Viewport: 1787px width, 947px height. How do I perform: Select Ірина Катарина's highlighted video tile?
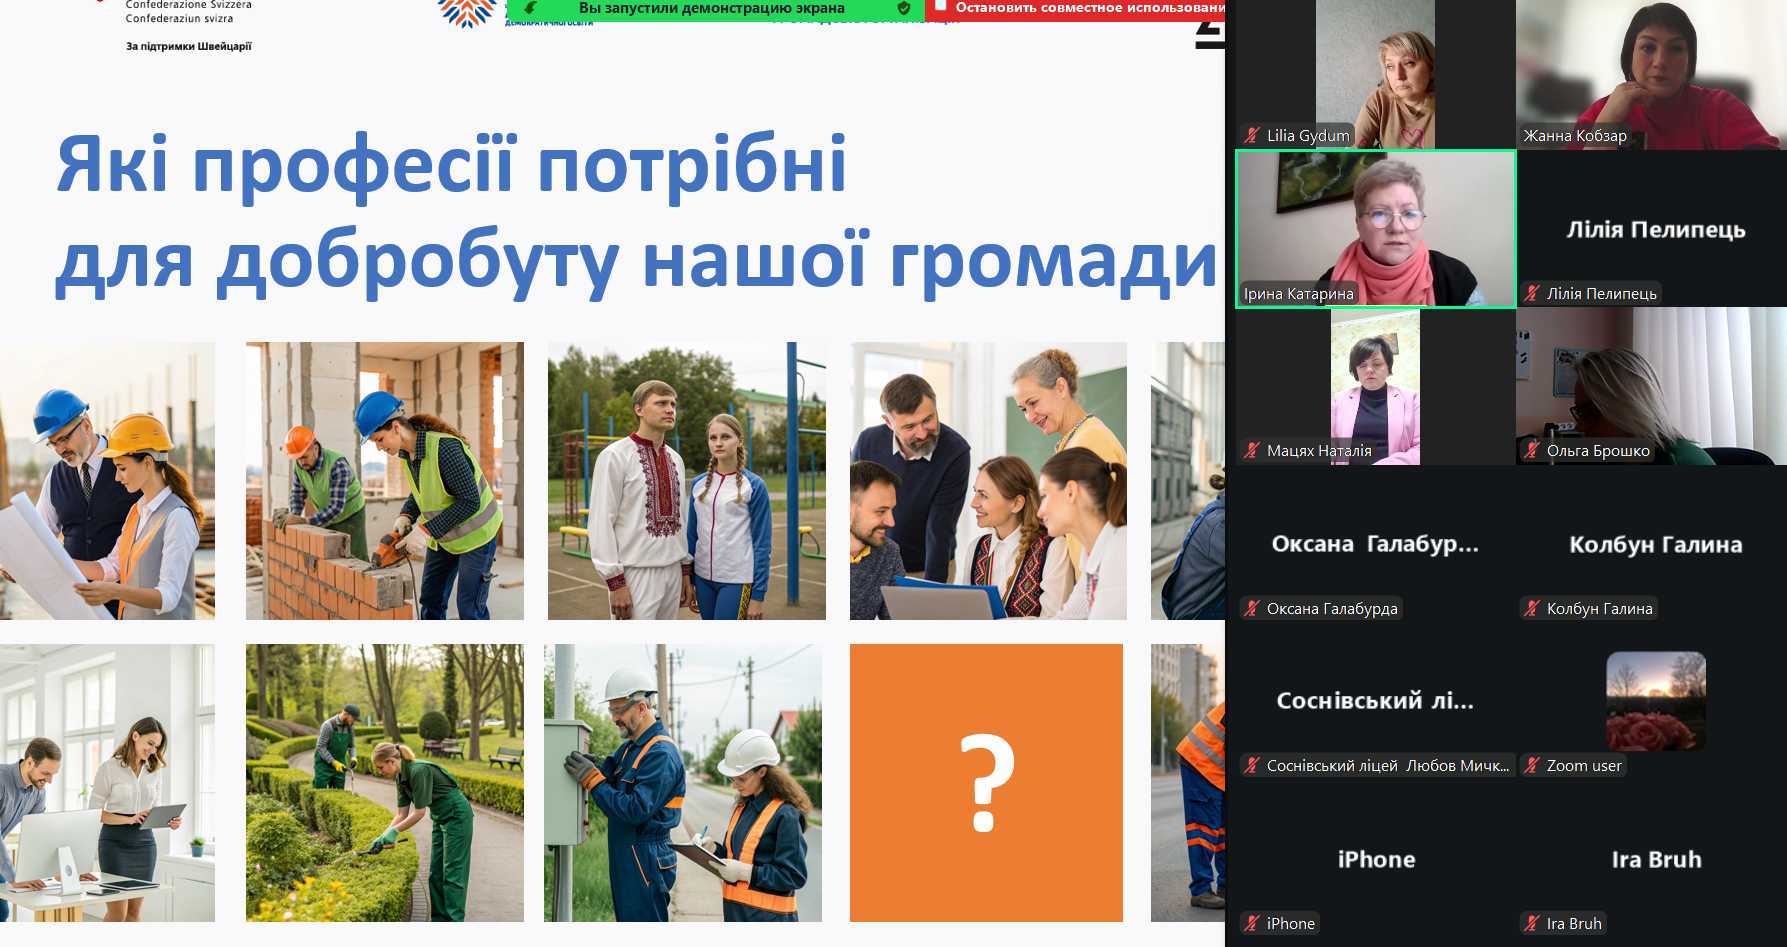[1375, 228]
